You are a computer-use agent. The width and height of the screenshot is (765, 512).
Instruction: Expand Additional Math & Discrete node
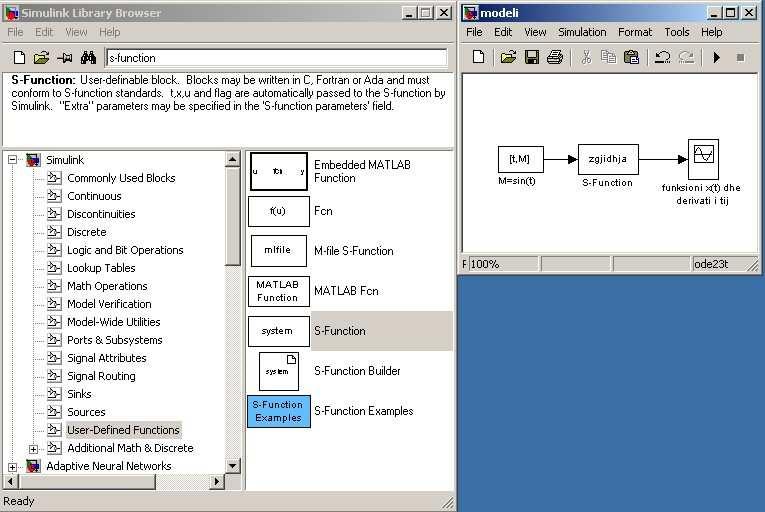coord(33,449)
